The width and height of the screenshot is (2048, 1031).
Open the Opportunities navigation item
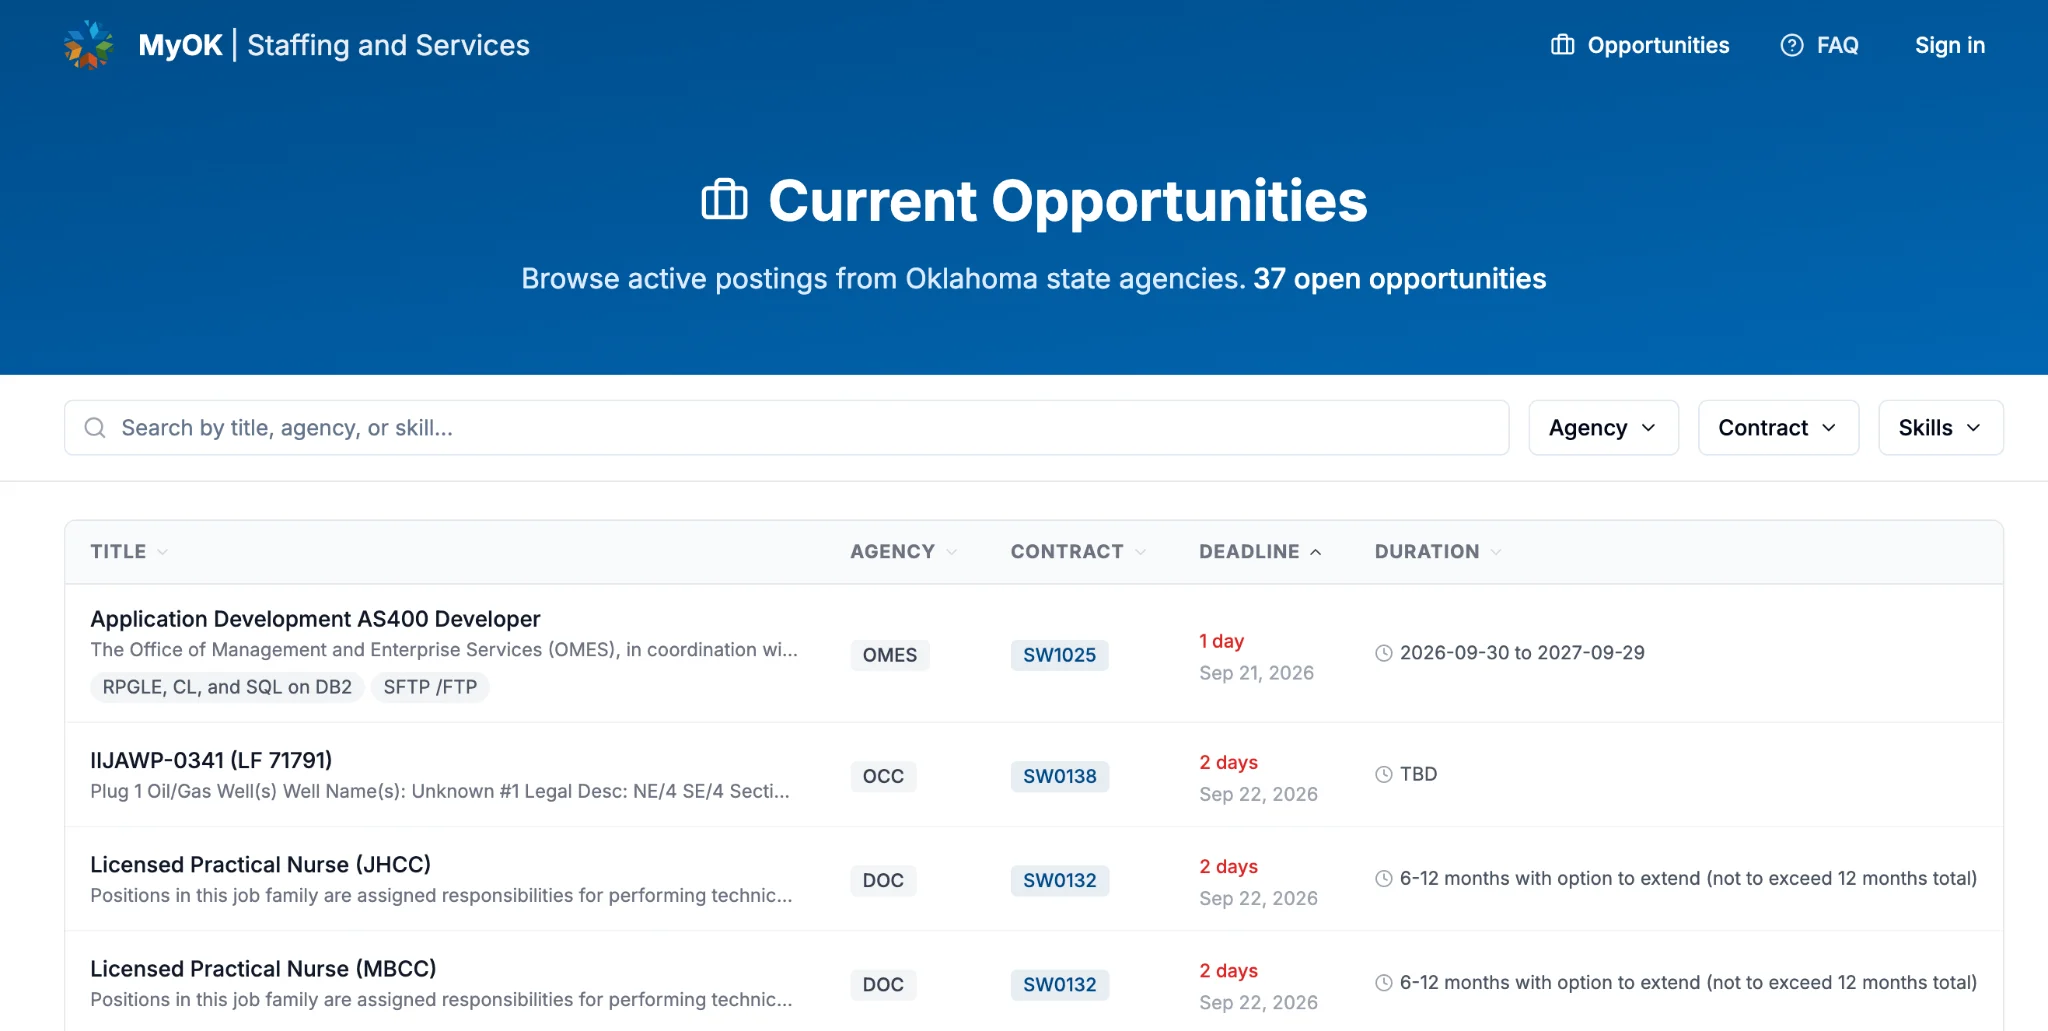1640,45
